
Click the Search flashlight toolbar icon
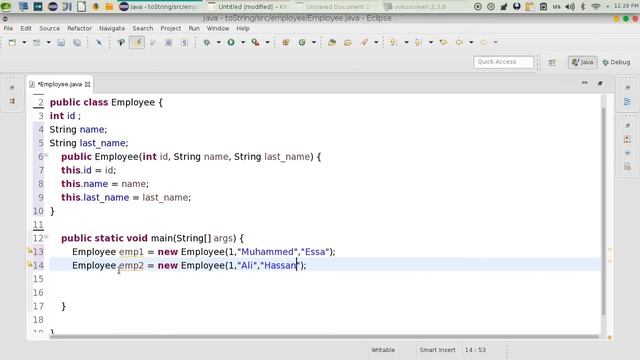point(364,42)
